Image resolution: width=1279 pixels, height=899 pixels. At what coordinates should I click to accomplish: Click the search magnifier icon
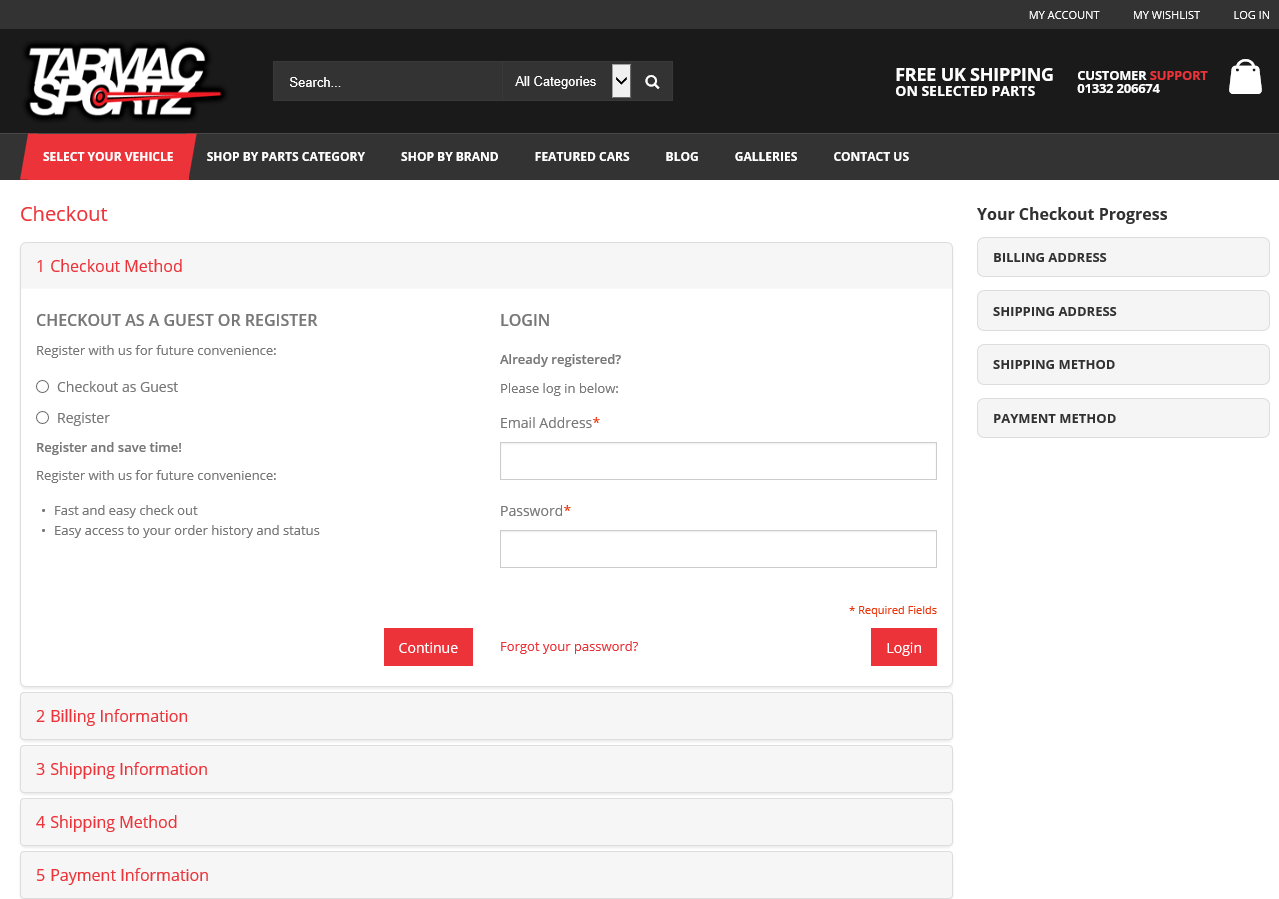coord(652,82)
